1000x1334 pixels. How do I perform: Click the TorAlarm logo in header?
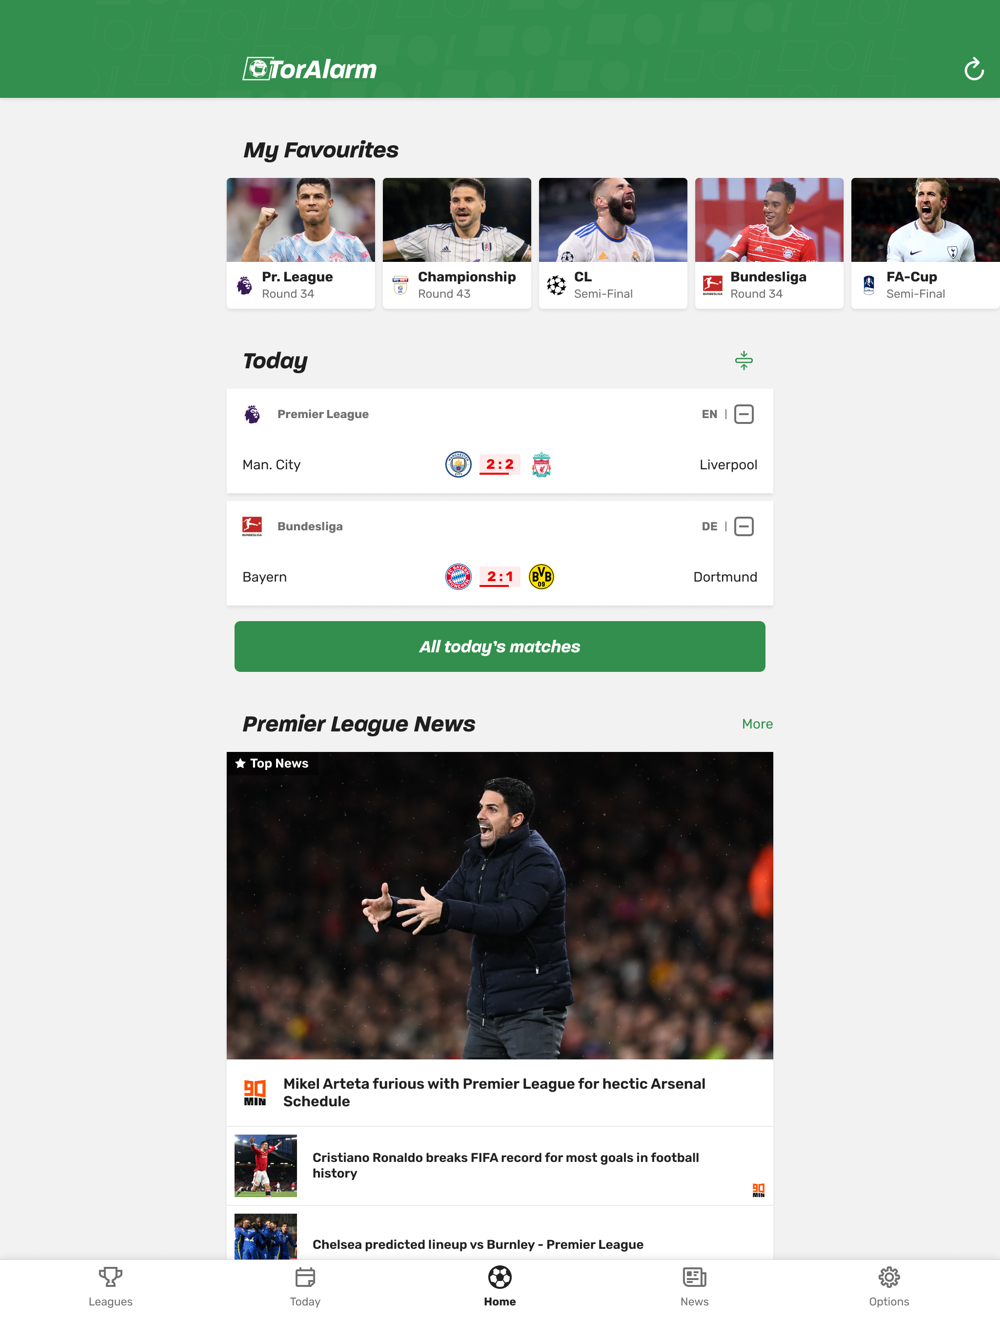[310, 69]
